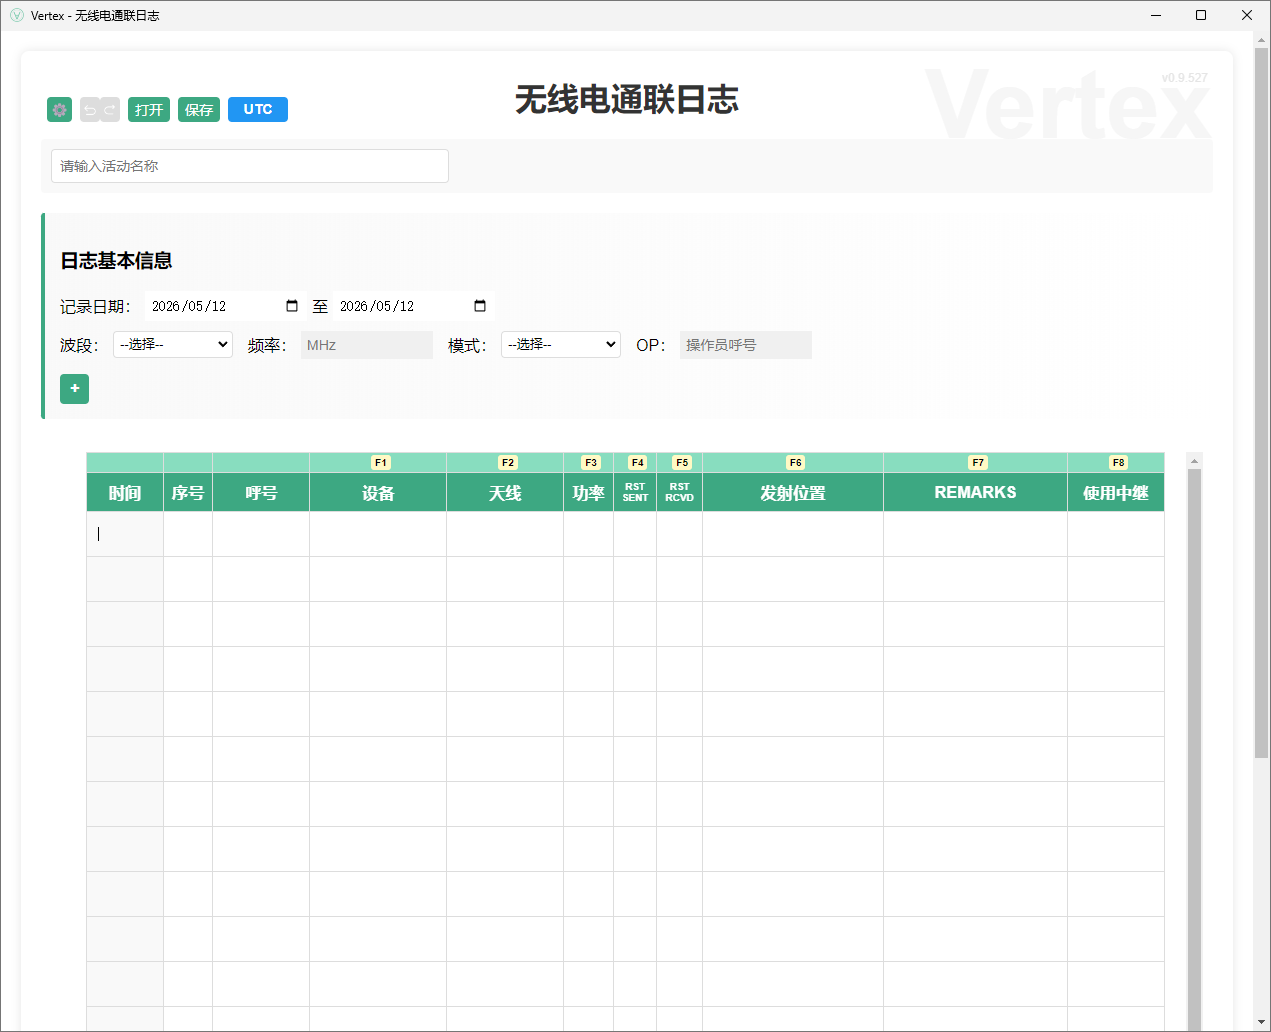Viewport: 1271px width, 1032px height.
Task: Click the table scrollbar up arrow
Action: (1194, 461)
